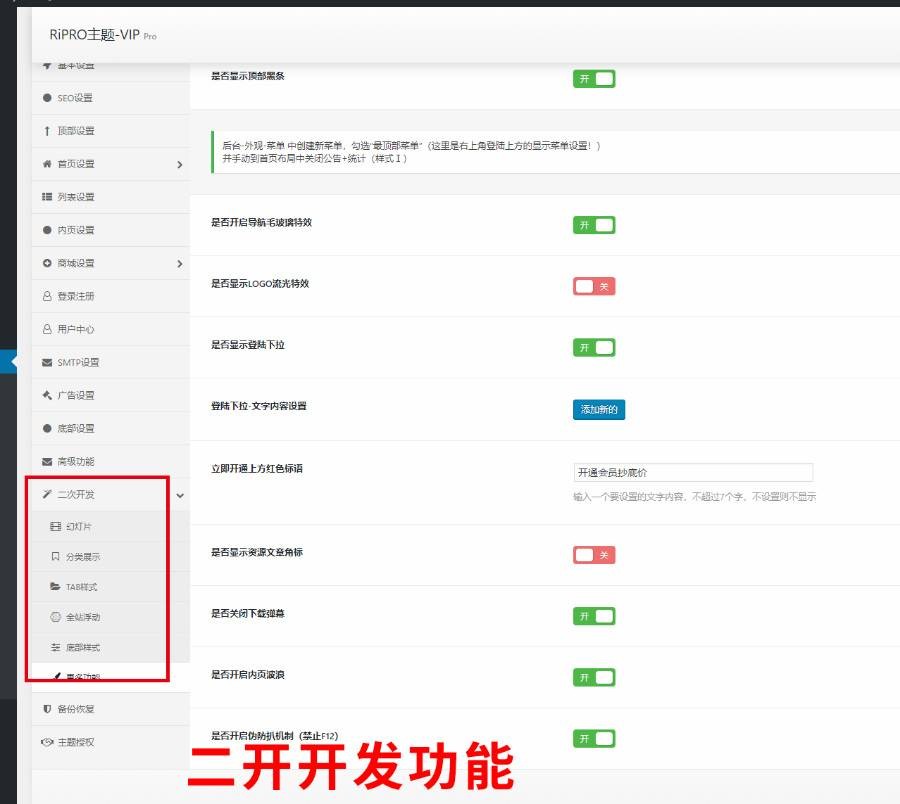Expand the 首页设置 submenu arrow
Screen dimensions: 900x804
[179, 164]
